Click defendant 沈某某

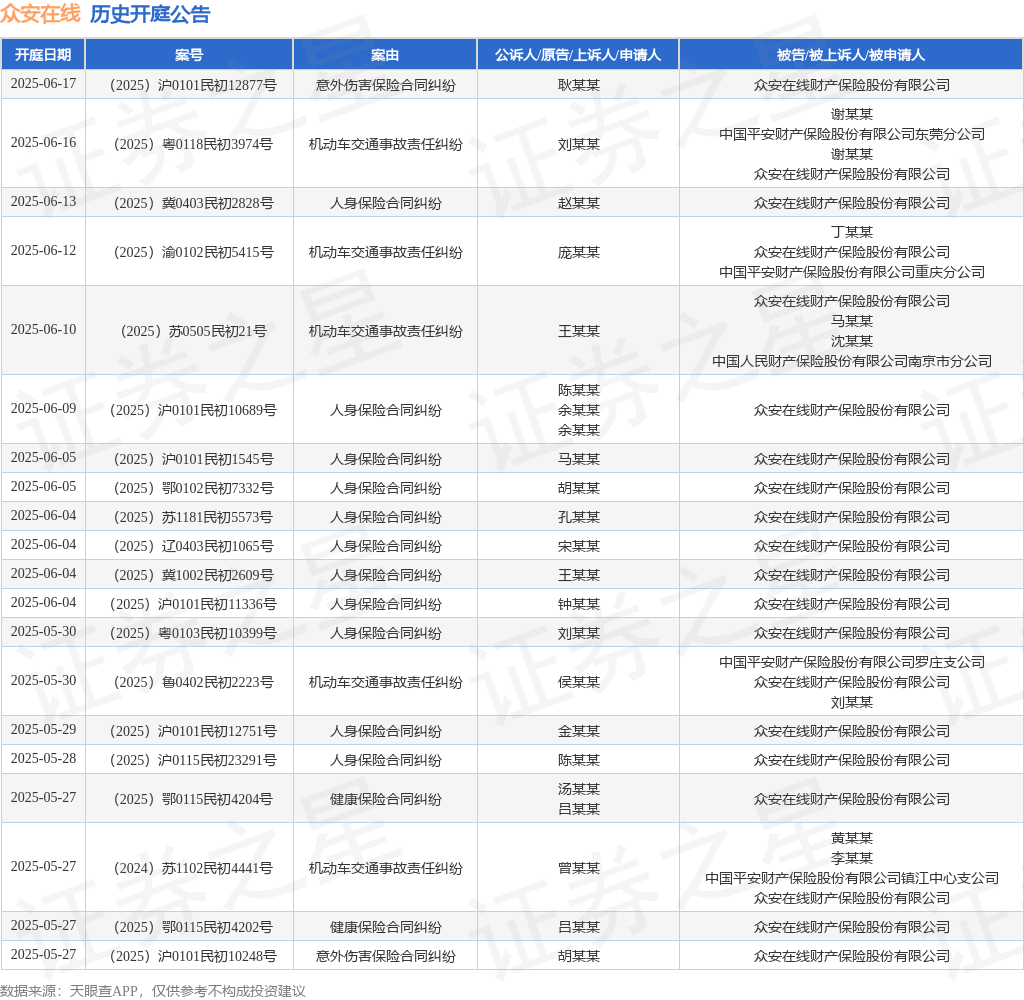pyautogui.click(x=852, y=341)
